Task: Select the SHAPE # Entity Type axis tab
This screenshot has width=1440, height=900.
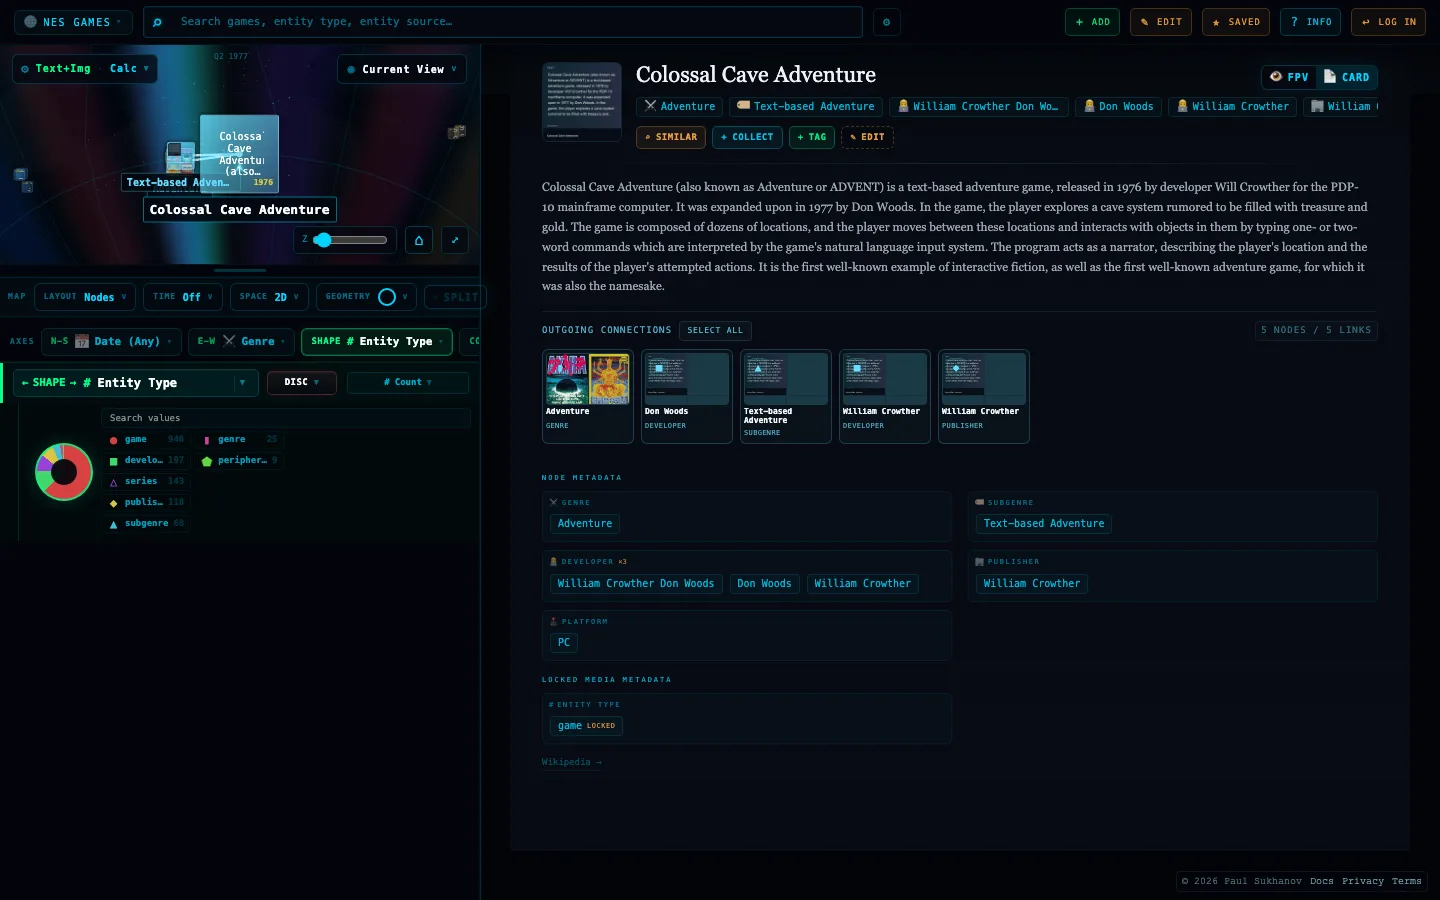Action: coord(377,342)
